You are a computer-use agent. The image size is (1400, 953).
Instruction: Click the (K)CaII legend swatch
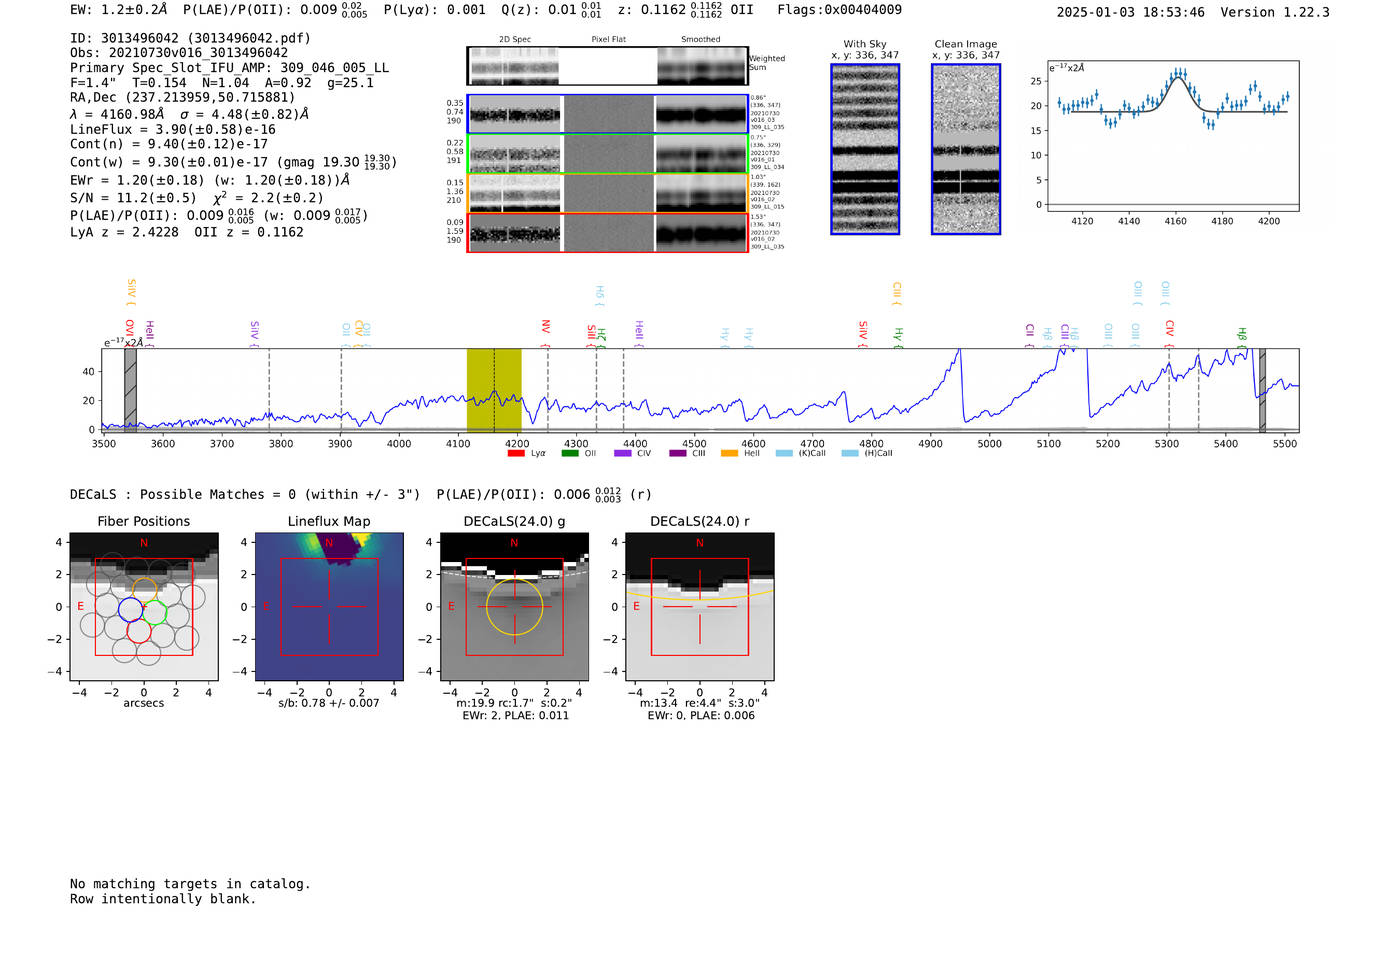tap(783, 453)
